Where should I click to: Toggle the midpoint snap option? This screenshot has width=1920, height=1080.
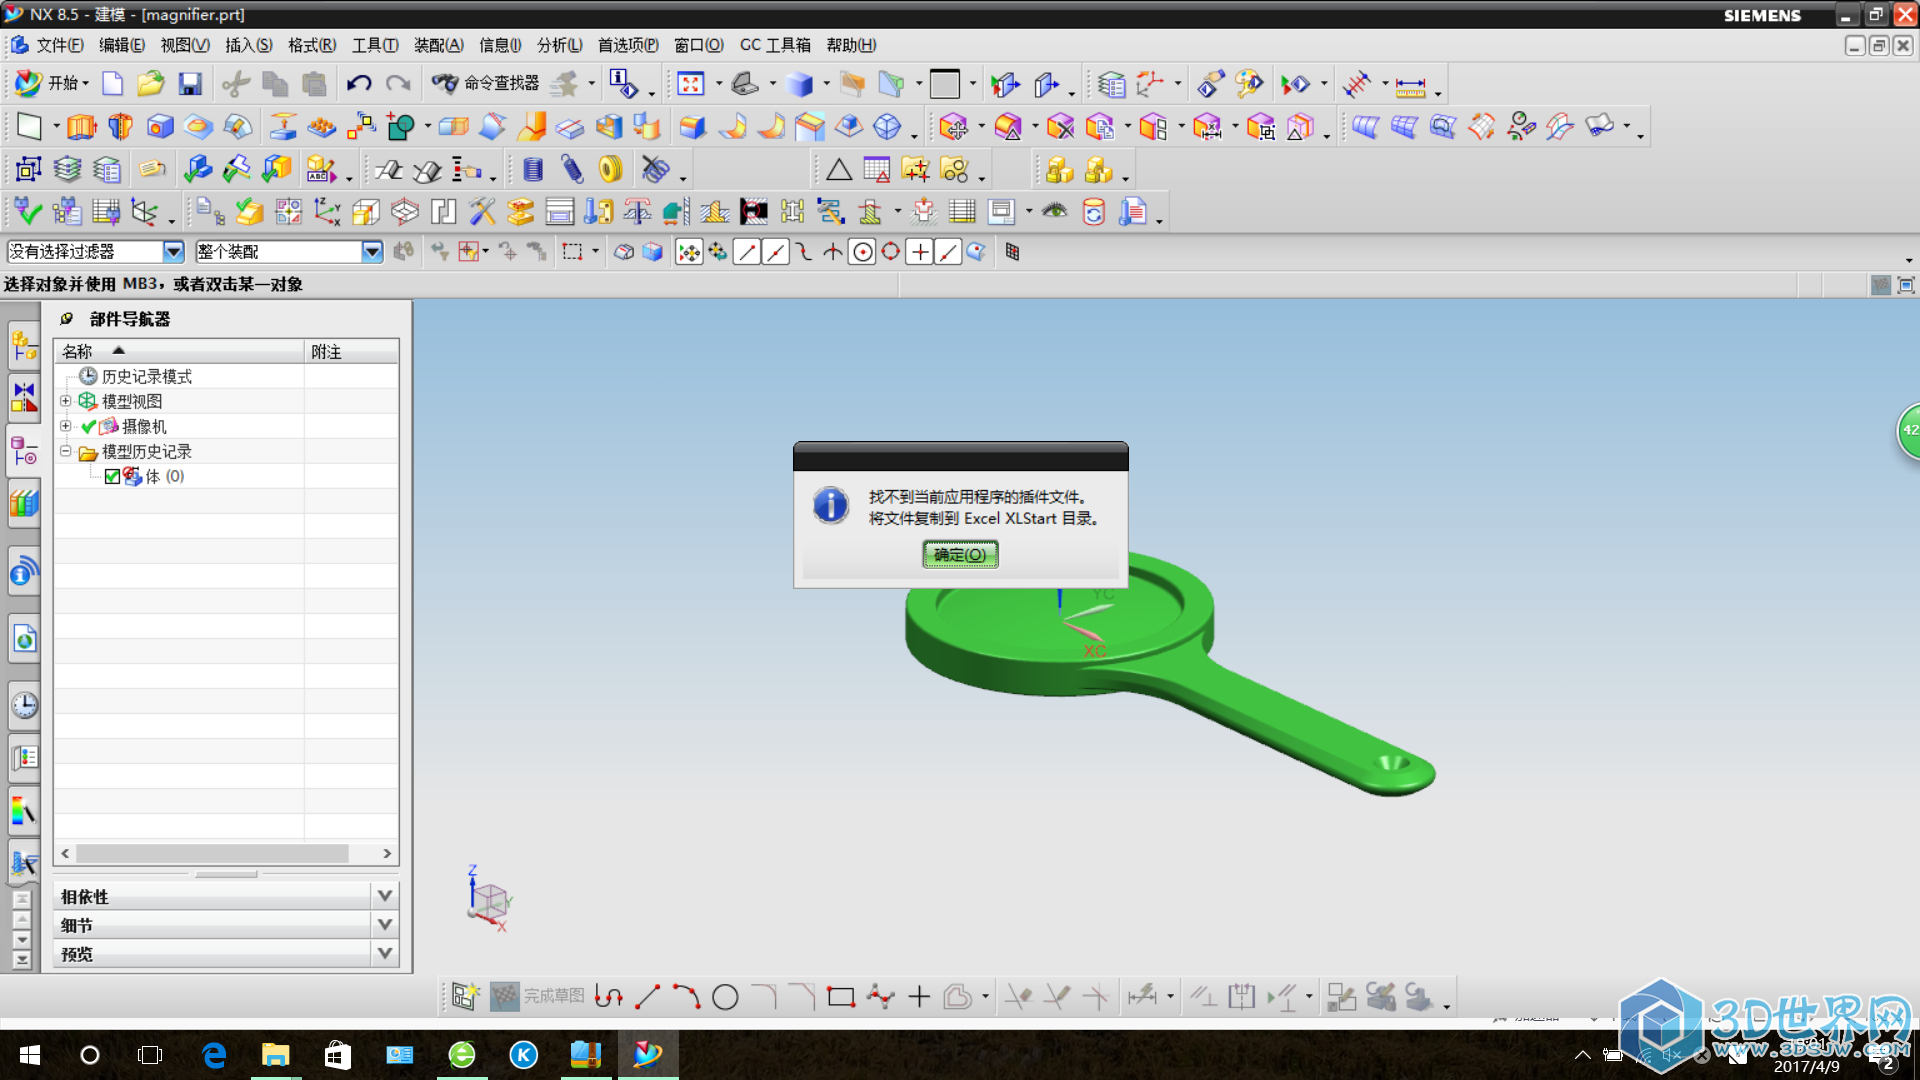click(x=775, y=252)
